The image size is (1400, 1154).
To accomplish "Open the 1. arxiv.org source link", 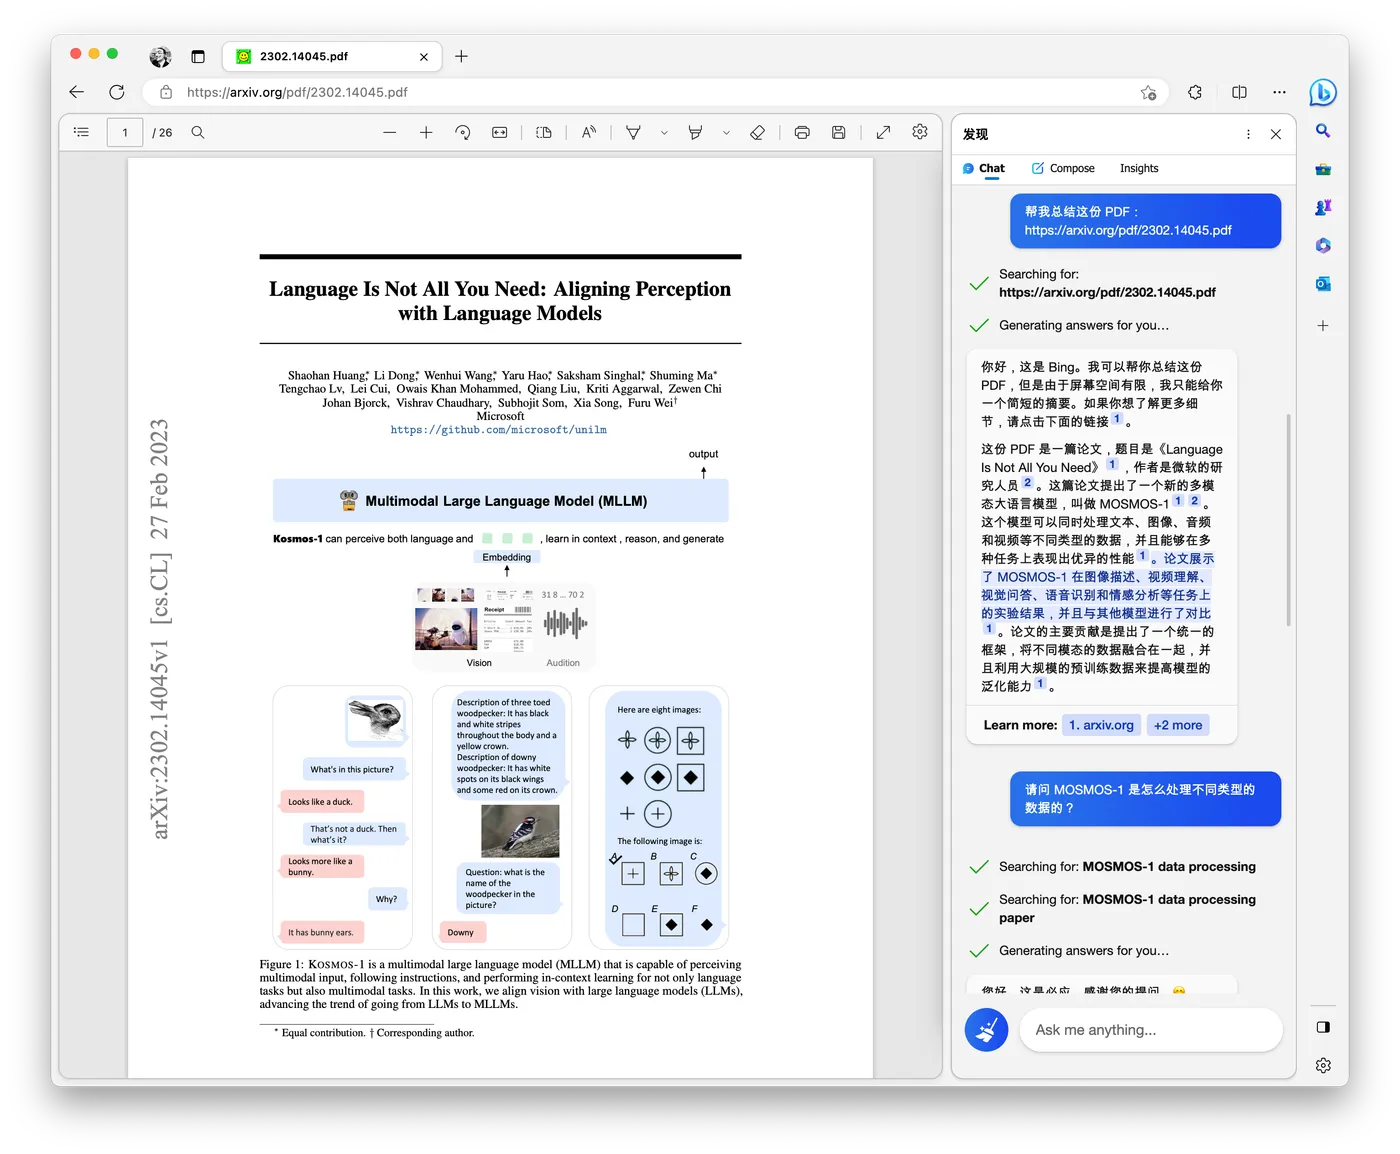I will (x=1101, y=725).
